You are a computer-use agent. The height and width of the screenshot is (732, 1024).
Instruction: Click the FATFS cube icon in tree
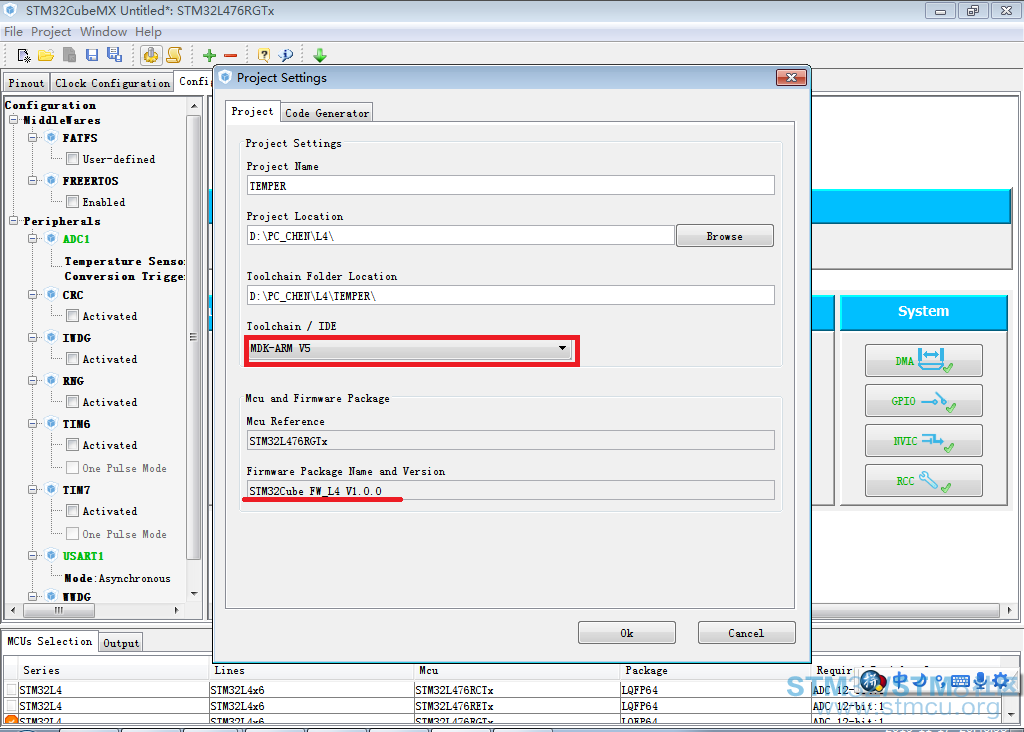point(52,137)
